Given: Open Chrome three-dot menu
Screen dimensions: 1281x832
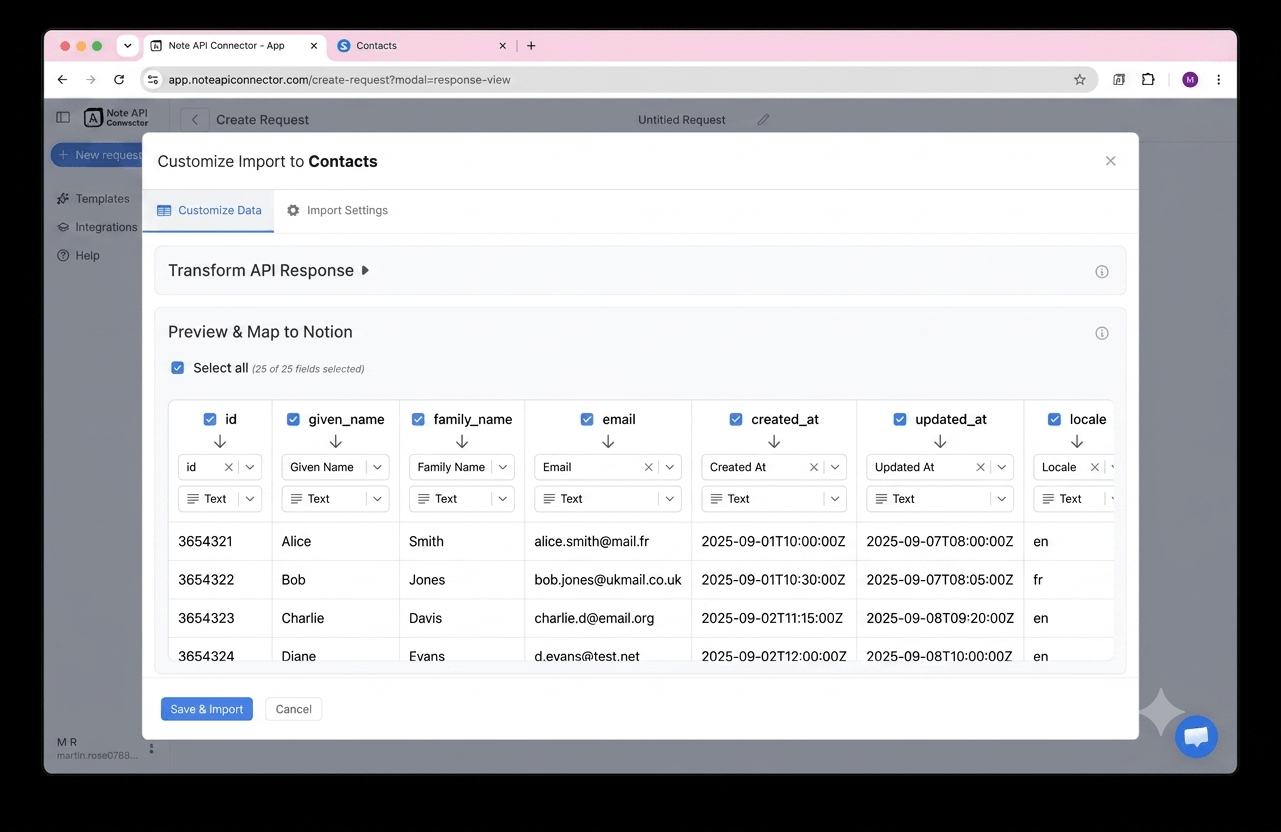Looking at the screenshot, I should tap(1218, 80).
